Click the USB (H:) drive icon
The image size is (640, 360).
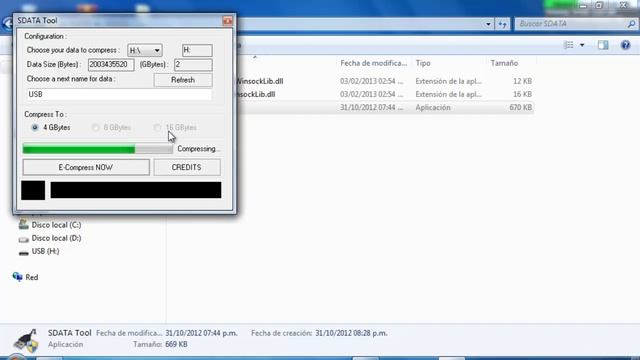24,253
